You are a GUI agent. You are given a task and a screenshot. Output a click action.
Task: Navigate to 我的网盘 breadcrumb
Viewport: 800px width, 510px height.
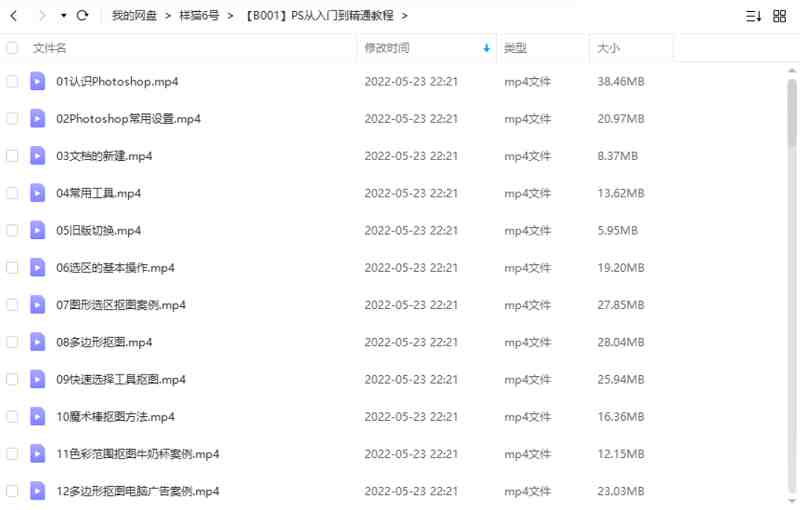click(x=134, y=16)
